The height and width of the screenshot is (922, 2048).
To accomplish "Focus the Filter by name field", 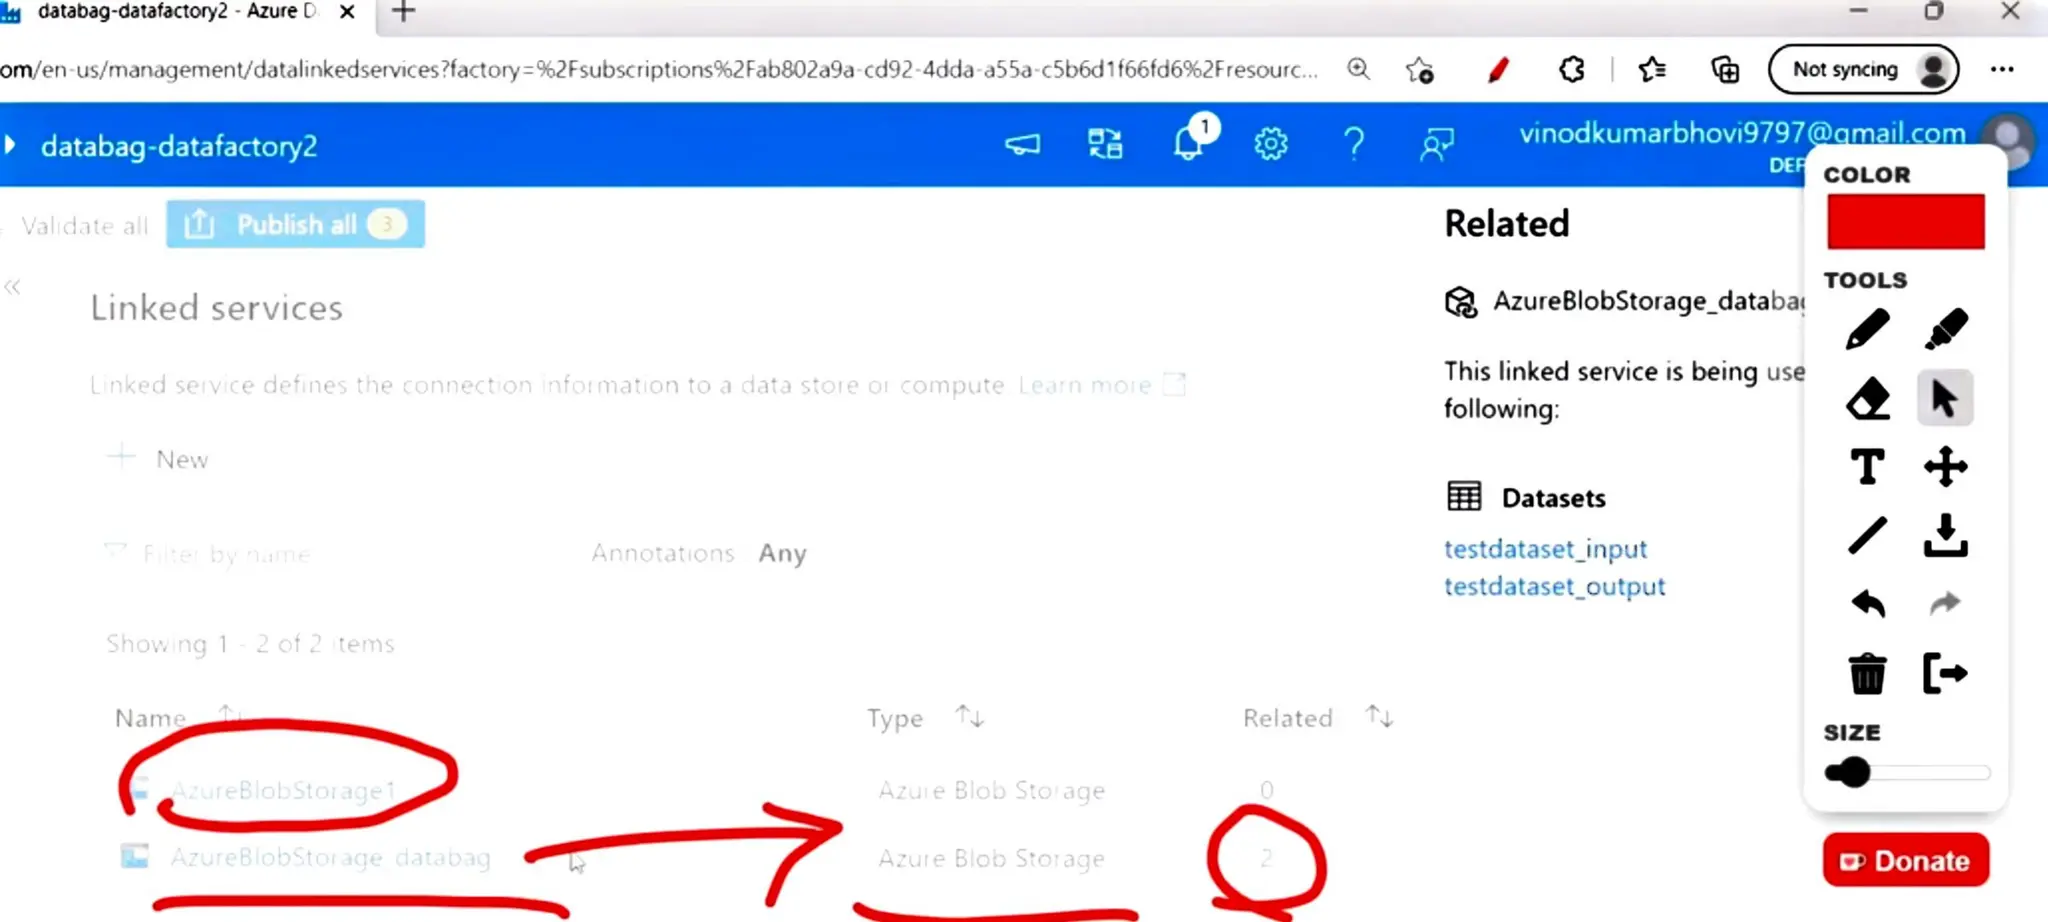I will 226,554.
